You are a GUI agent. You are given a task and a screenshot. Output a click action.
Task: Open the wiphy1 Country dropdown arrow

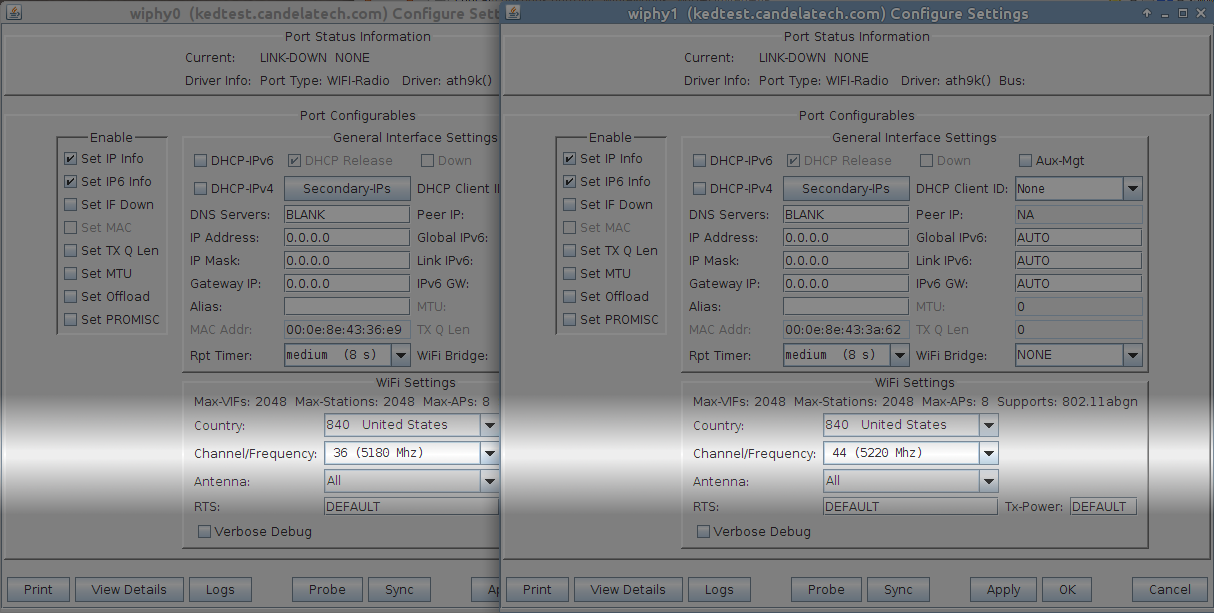click(x=988, y=425)
